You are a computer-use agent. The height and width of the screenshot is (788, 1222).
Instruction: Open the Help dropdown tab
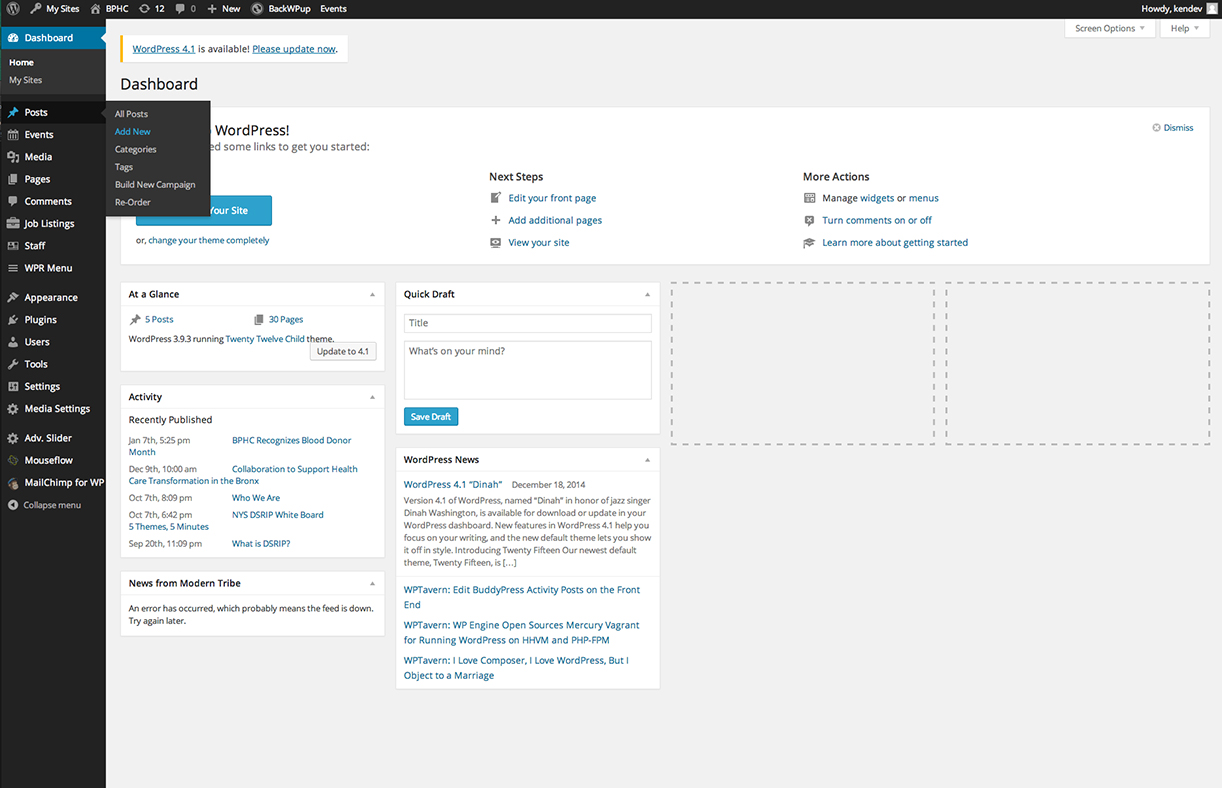tap(1184, 29)
